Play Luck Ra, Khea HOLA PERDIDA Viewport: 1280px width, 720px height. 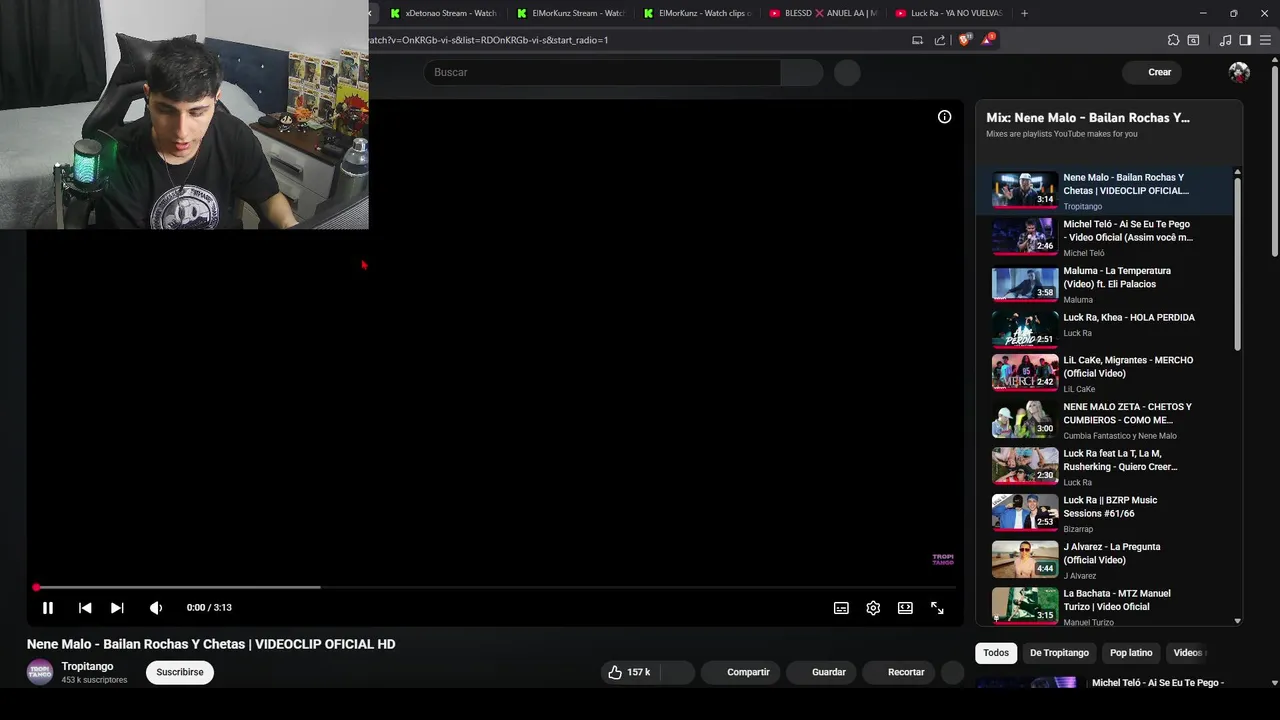[1104, 328]
